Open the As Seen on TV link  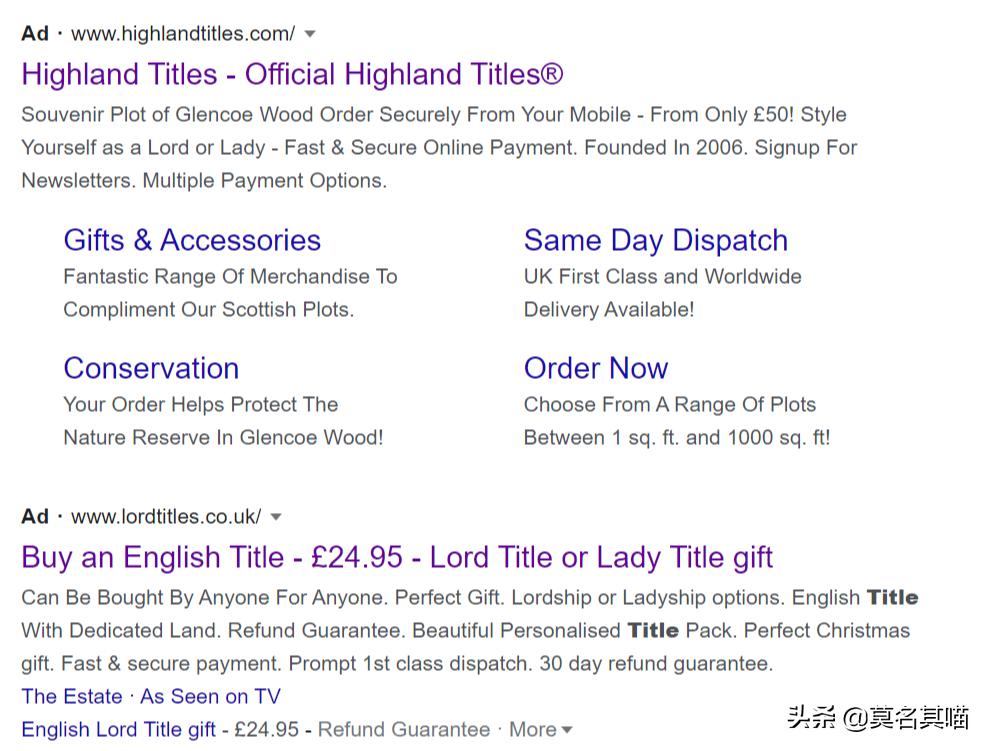pyautogui.click(x=210, y=697)
